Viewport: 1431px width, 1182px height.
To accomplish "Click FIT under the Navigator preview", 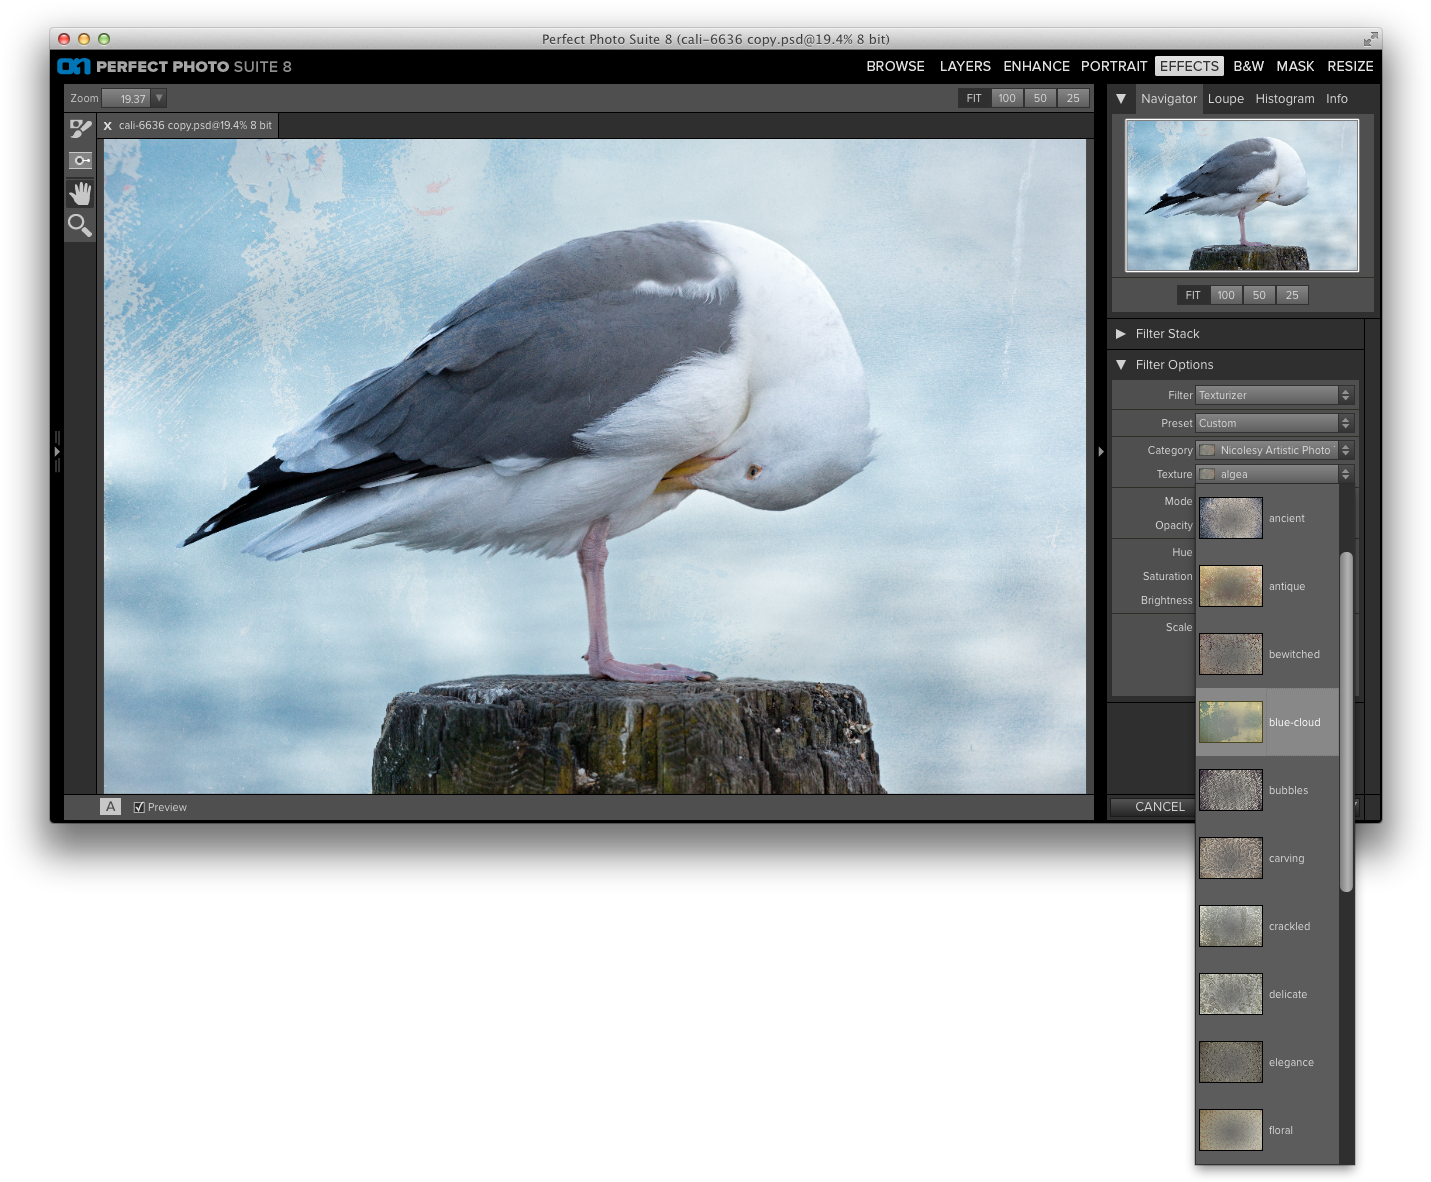I will click(x=1193, y=295).
